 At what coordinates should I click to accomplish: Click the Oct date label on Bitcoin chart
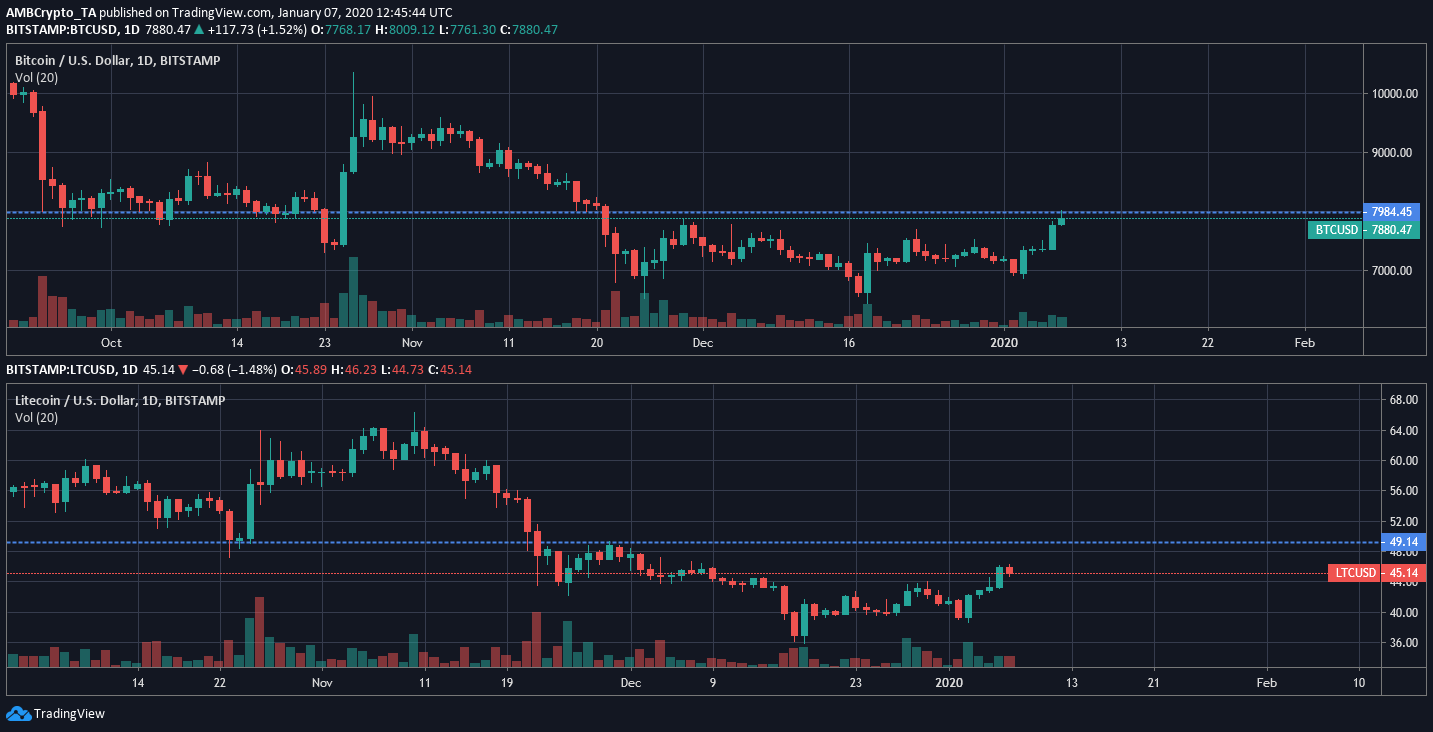pyautogui.click(x=111, y=343)
